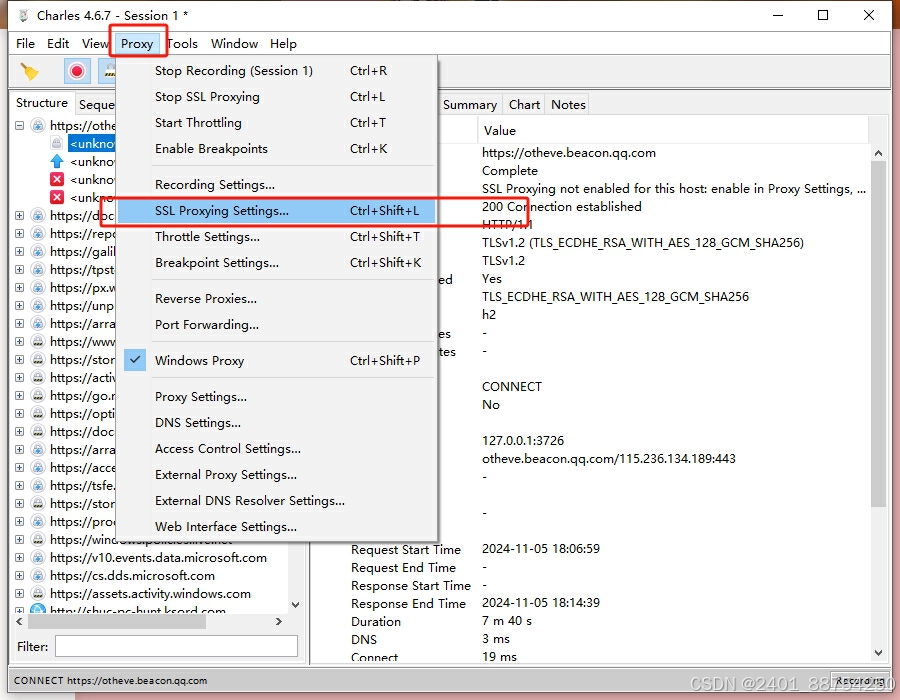Click the details pane scroll-up arrow
This screenshot has height=700, width=900.
click(878, 153)
